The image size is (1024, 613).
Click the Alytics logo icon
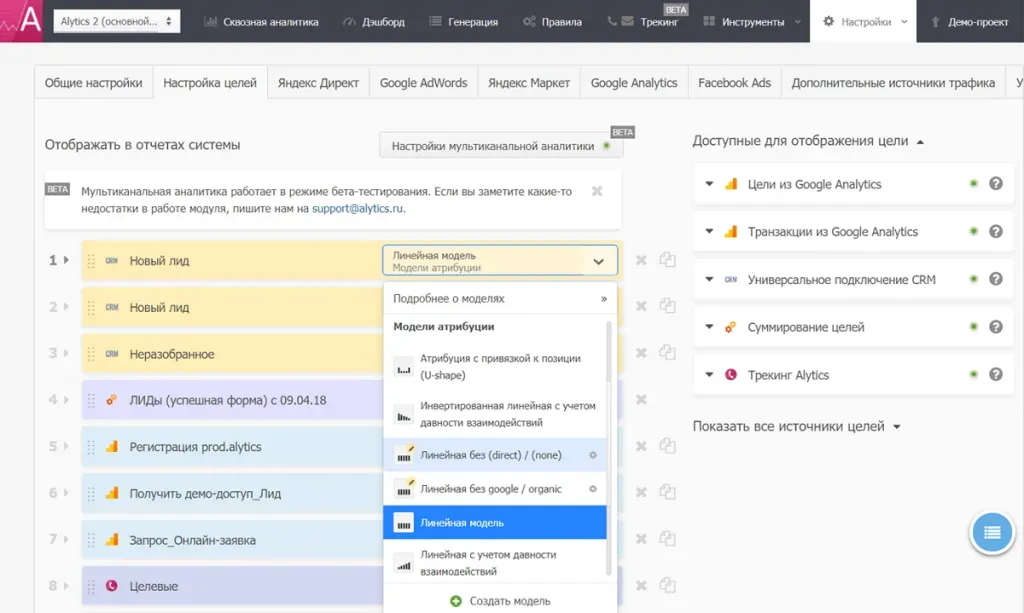pos(22,21)
